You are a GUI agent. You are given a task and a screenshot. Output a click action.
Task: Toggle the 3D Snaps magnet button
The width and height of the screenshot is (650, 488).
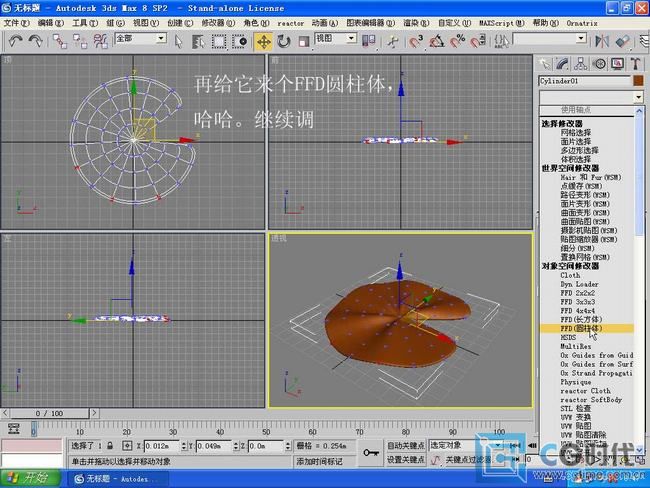click(415, 41)
